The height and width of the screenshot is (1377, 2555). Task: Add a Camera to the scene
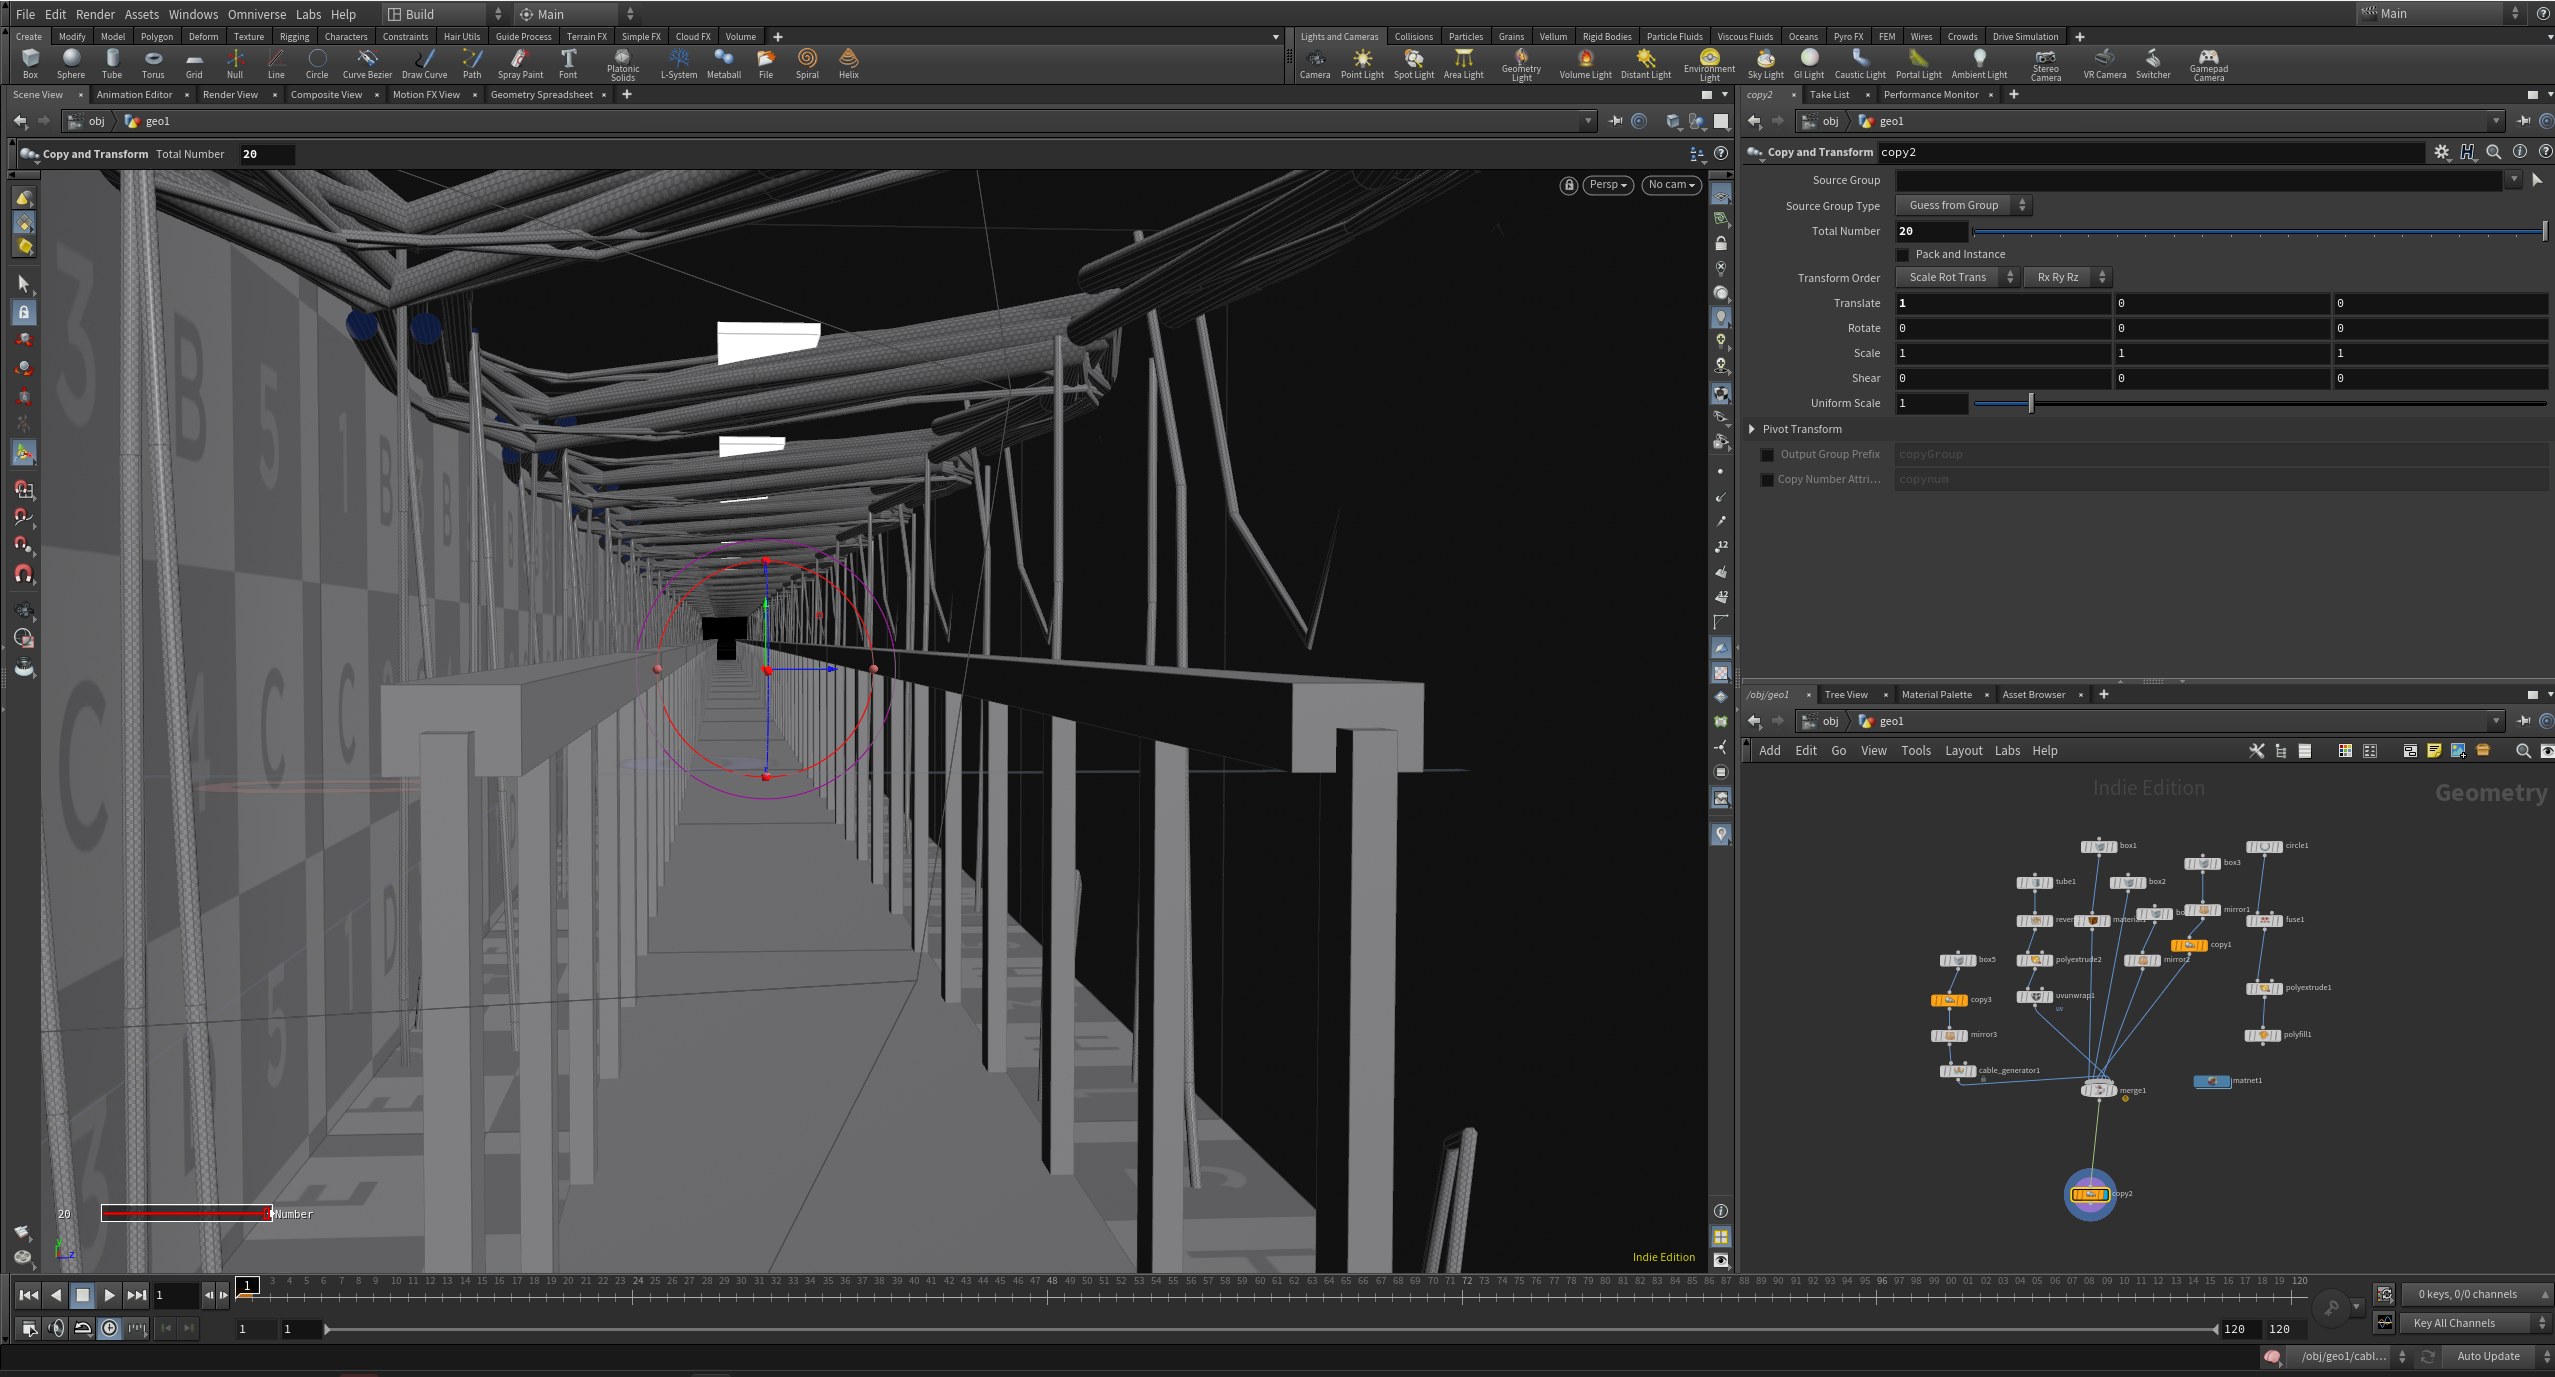pos(1315,64)
